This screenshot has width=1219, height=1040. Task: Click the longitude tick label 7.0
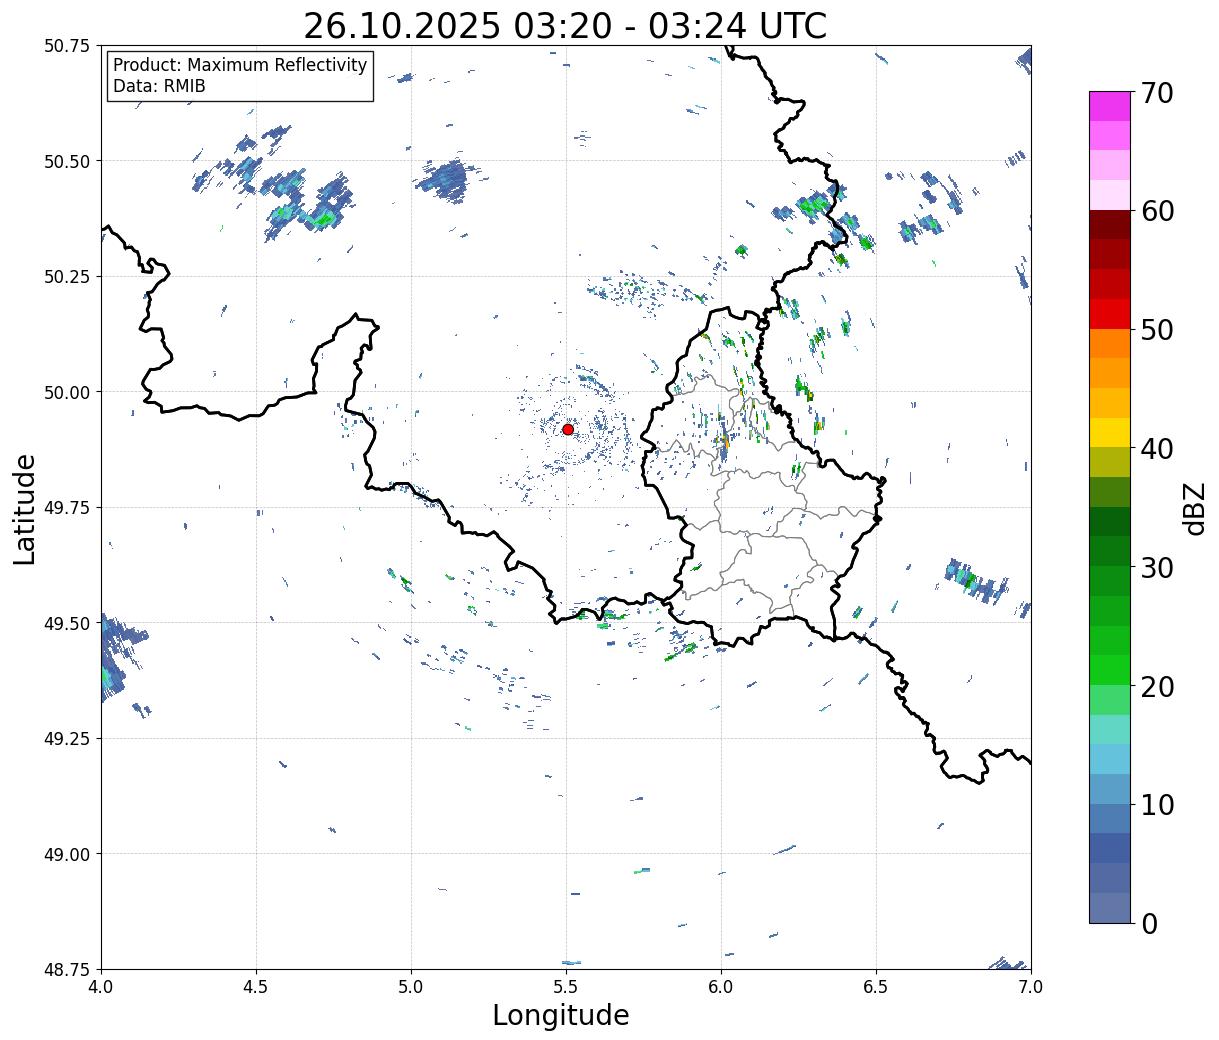click(x=1031, y=986)
